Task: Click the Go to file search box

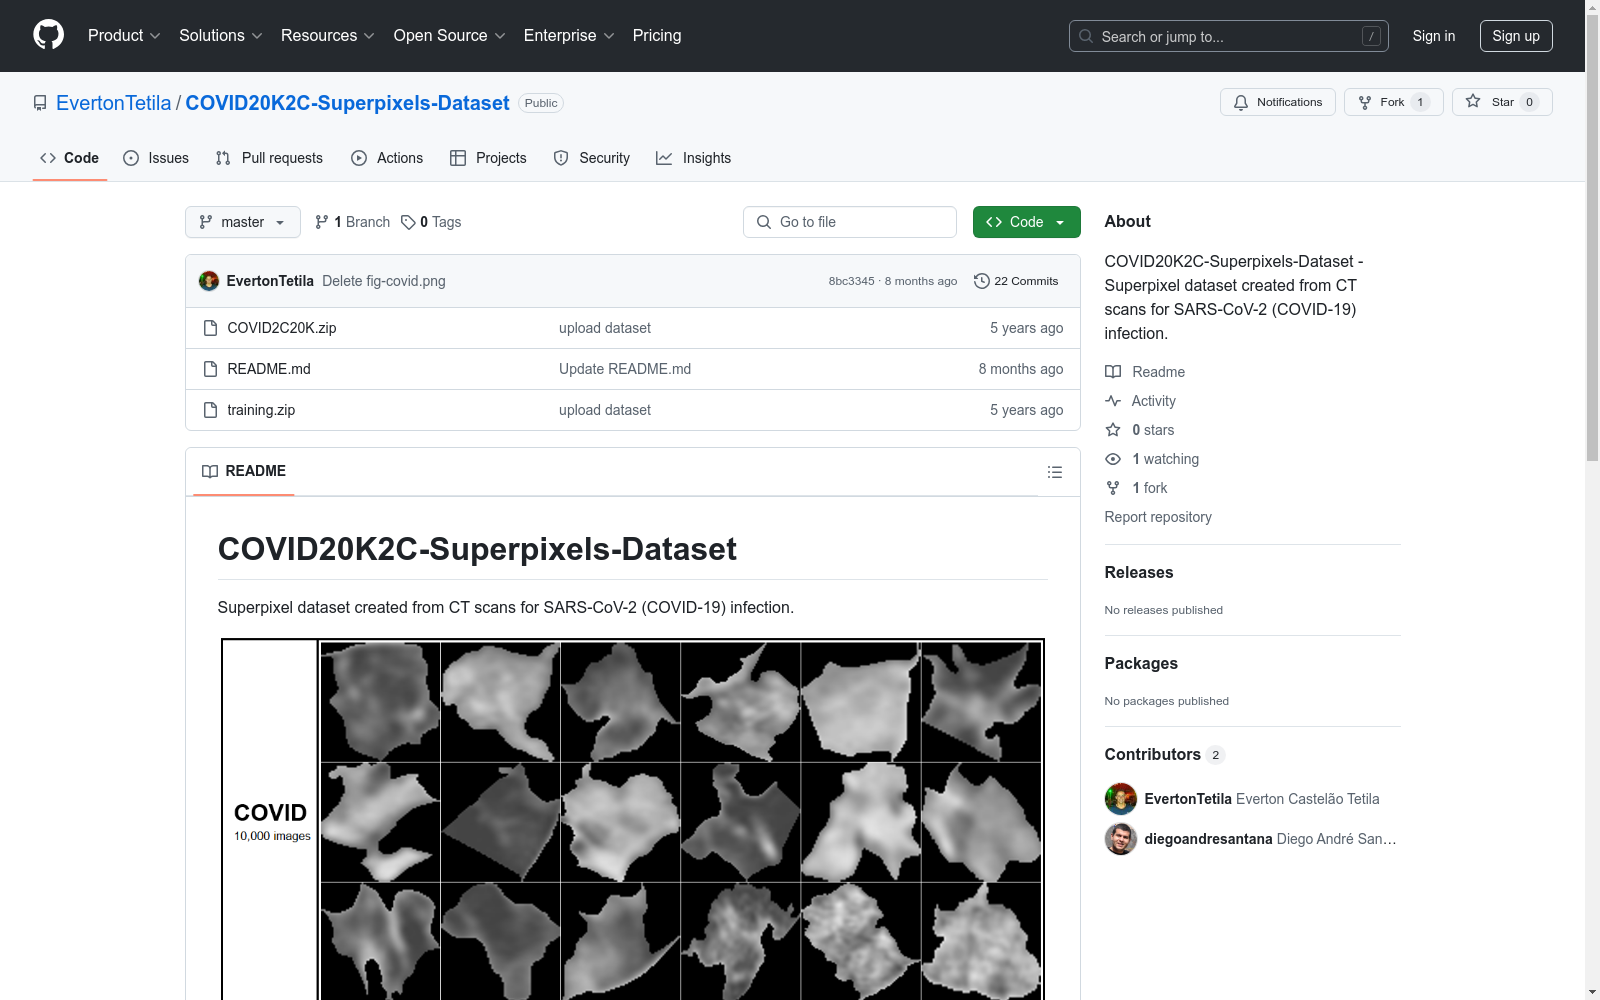Action: coord(850,222)
